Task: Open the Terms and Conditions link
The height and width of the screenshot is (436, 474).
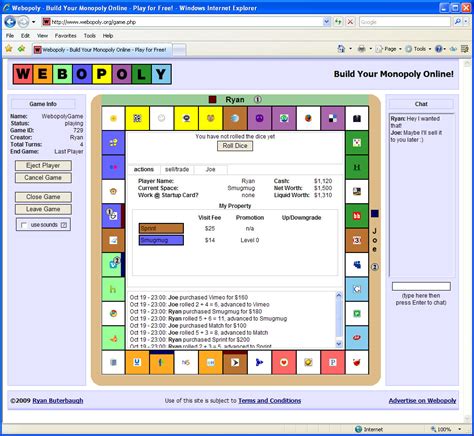Action: click(270, 400)
